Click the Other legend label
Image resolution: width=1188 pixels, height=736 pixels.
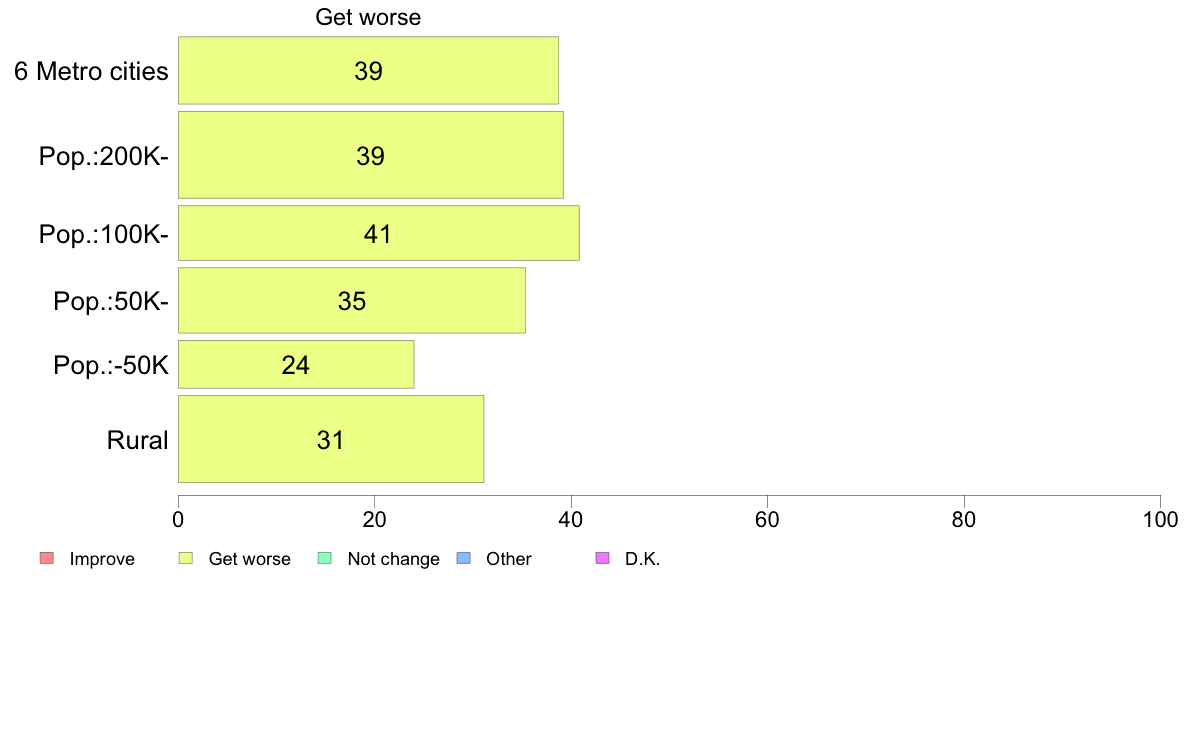click(x=508, y=559)
